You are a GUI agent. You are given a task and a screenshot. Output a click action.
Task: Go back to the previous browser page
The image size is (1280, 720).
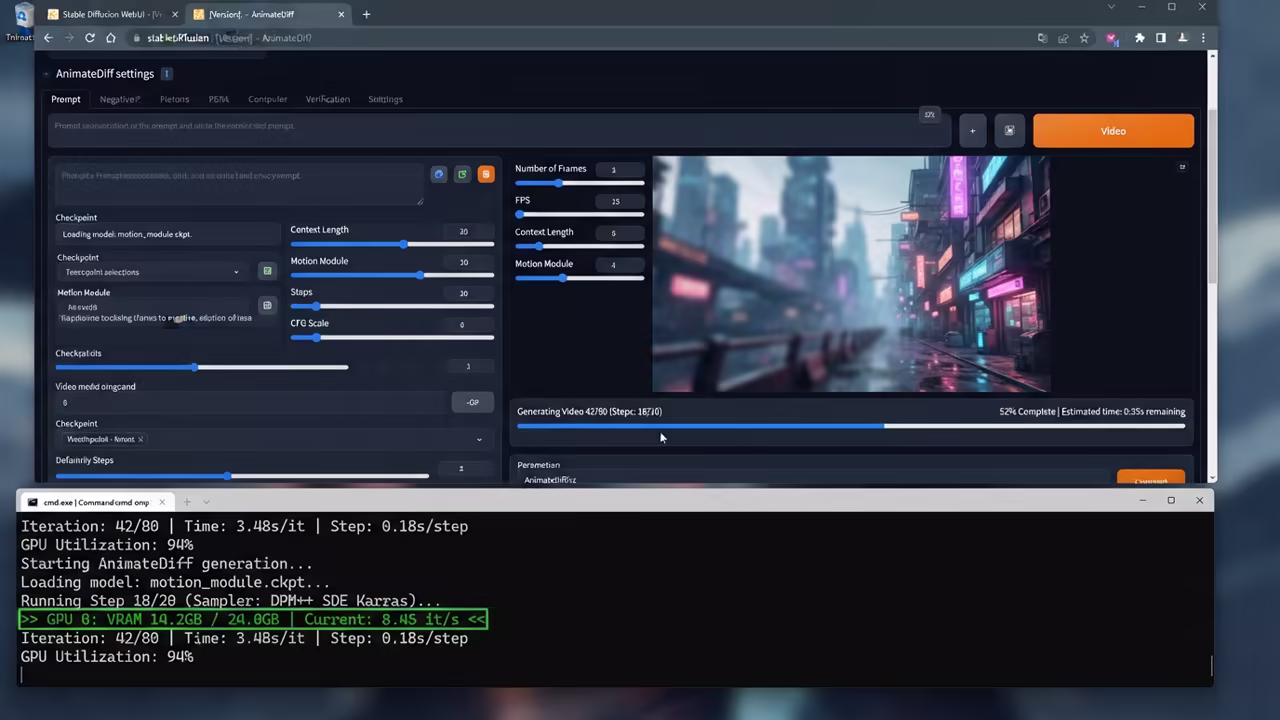coord(48,38)
